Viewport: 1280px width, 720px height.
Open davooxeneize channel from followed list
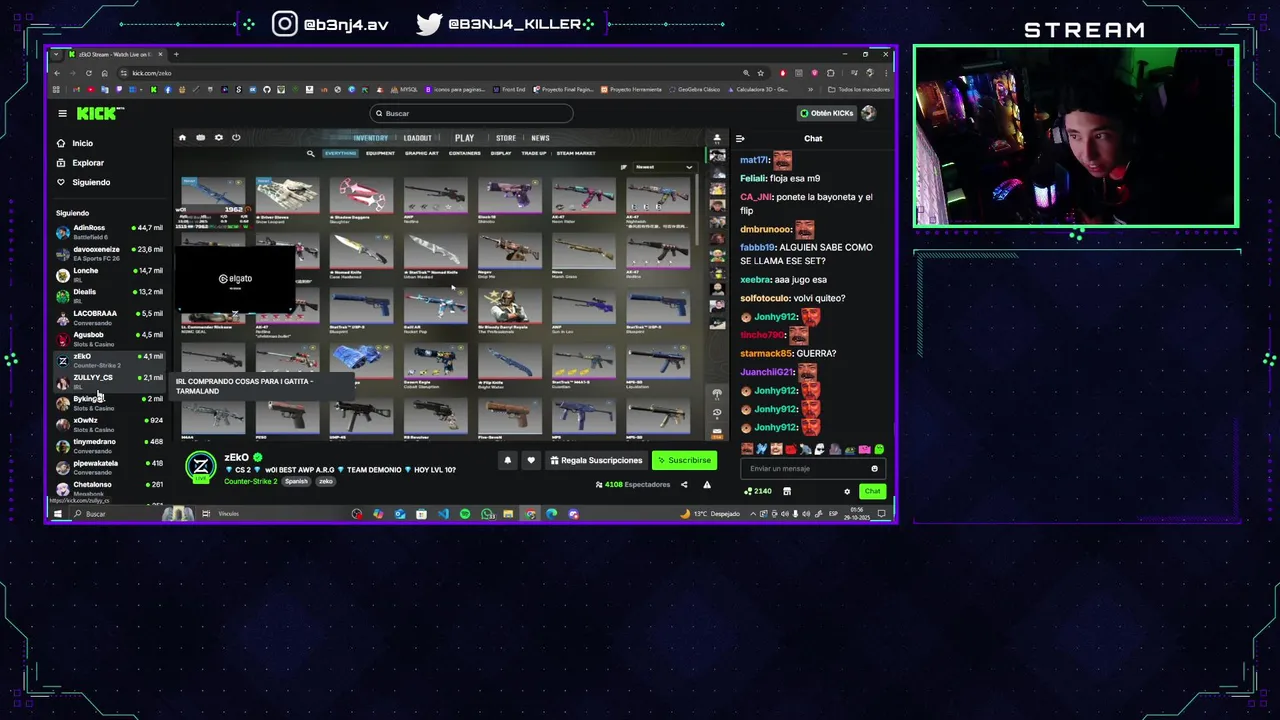click(109, 253)
